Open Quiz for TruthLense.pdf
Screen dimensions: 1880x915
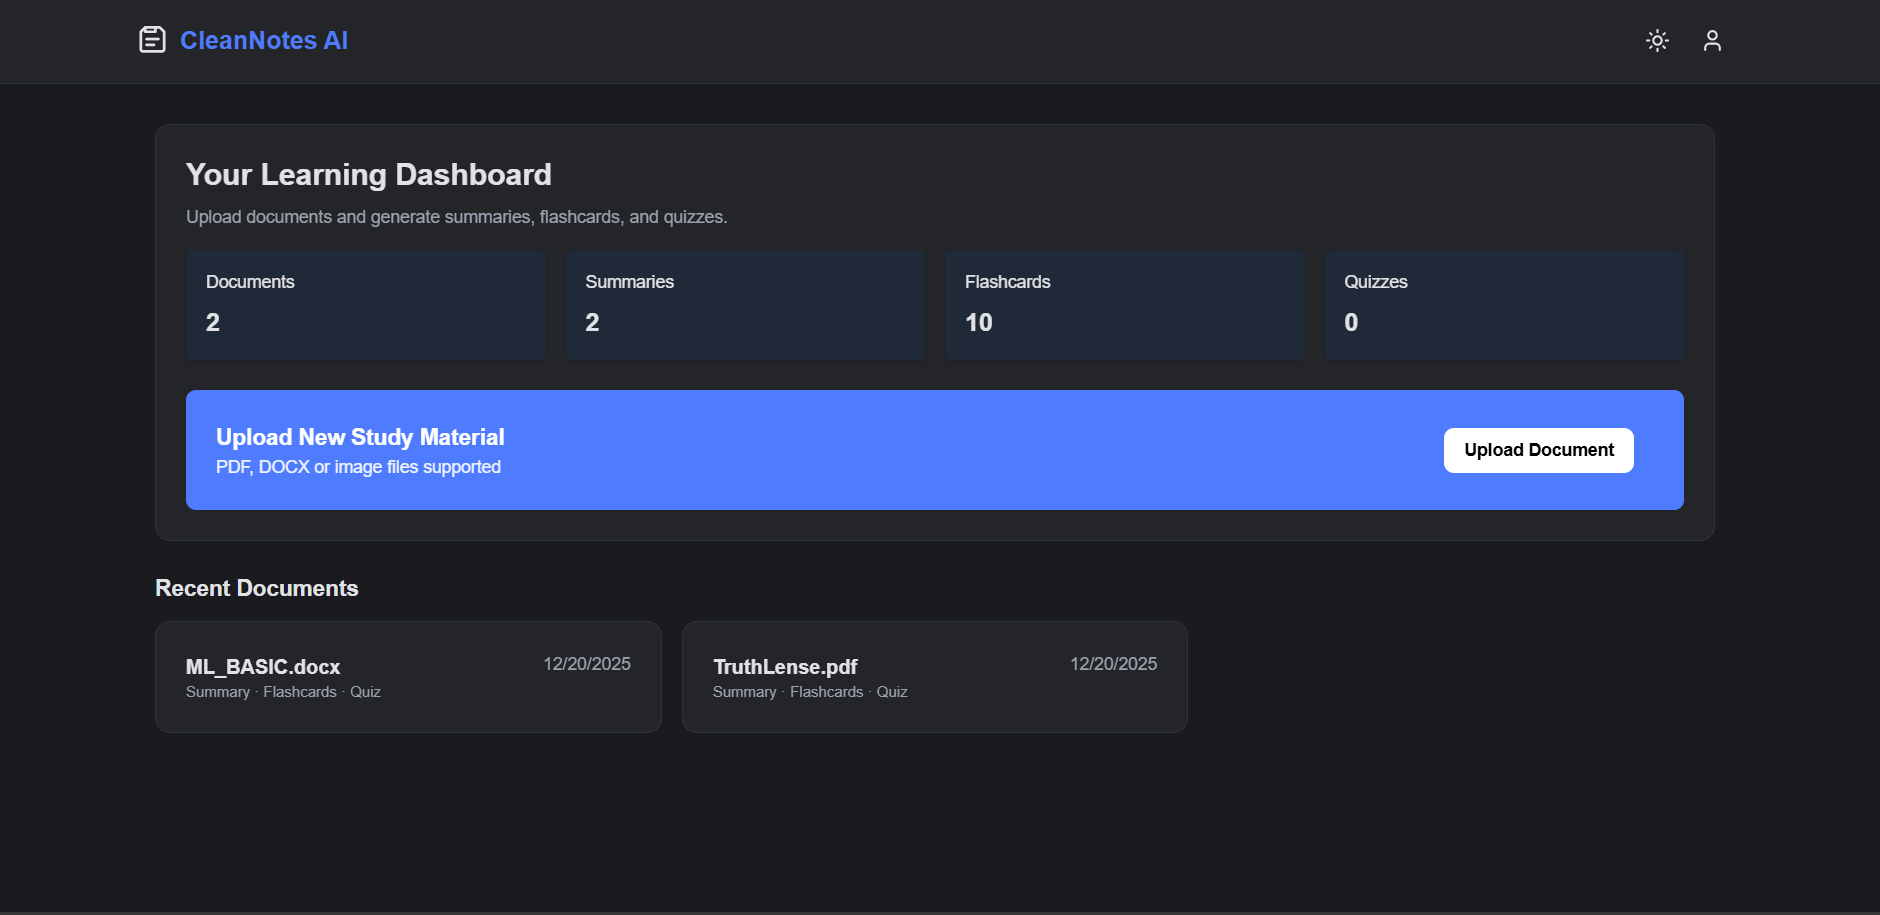pos(891,691)
